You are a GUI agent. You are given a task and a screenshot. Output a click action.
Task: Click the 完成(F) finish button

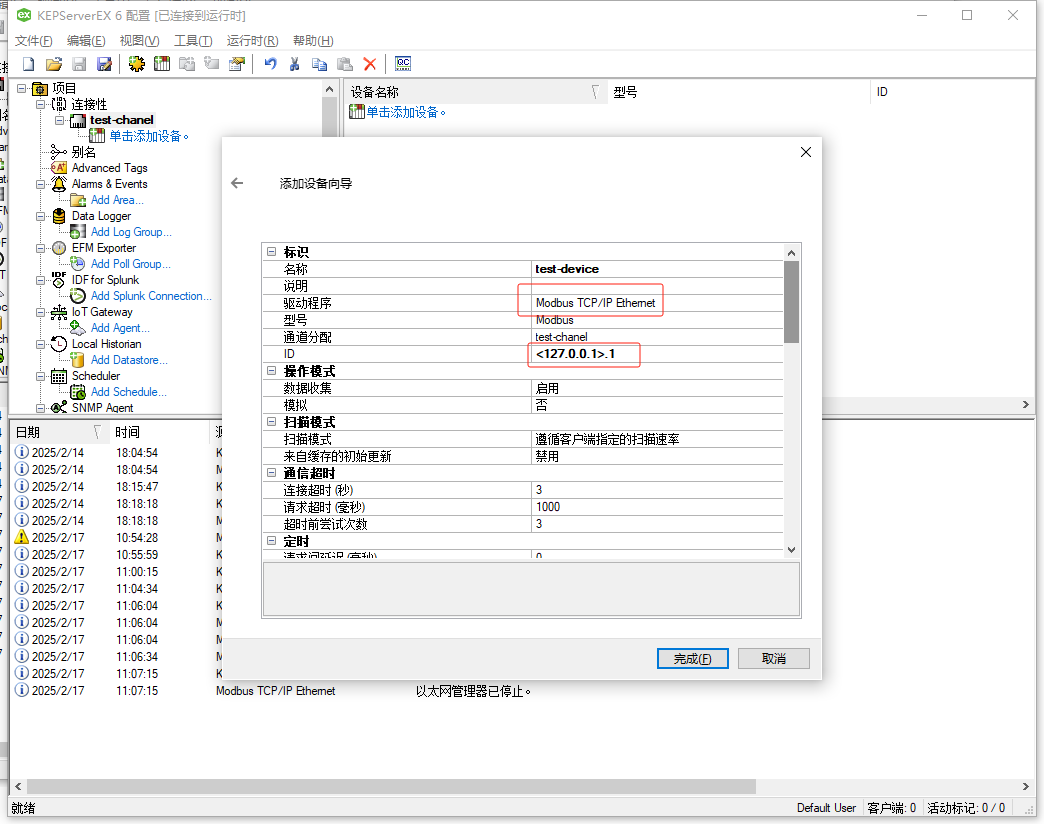pyautogui.click(x=692, y=658)
